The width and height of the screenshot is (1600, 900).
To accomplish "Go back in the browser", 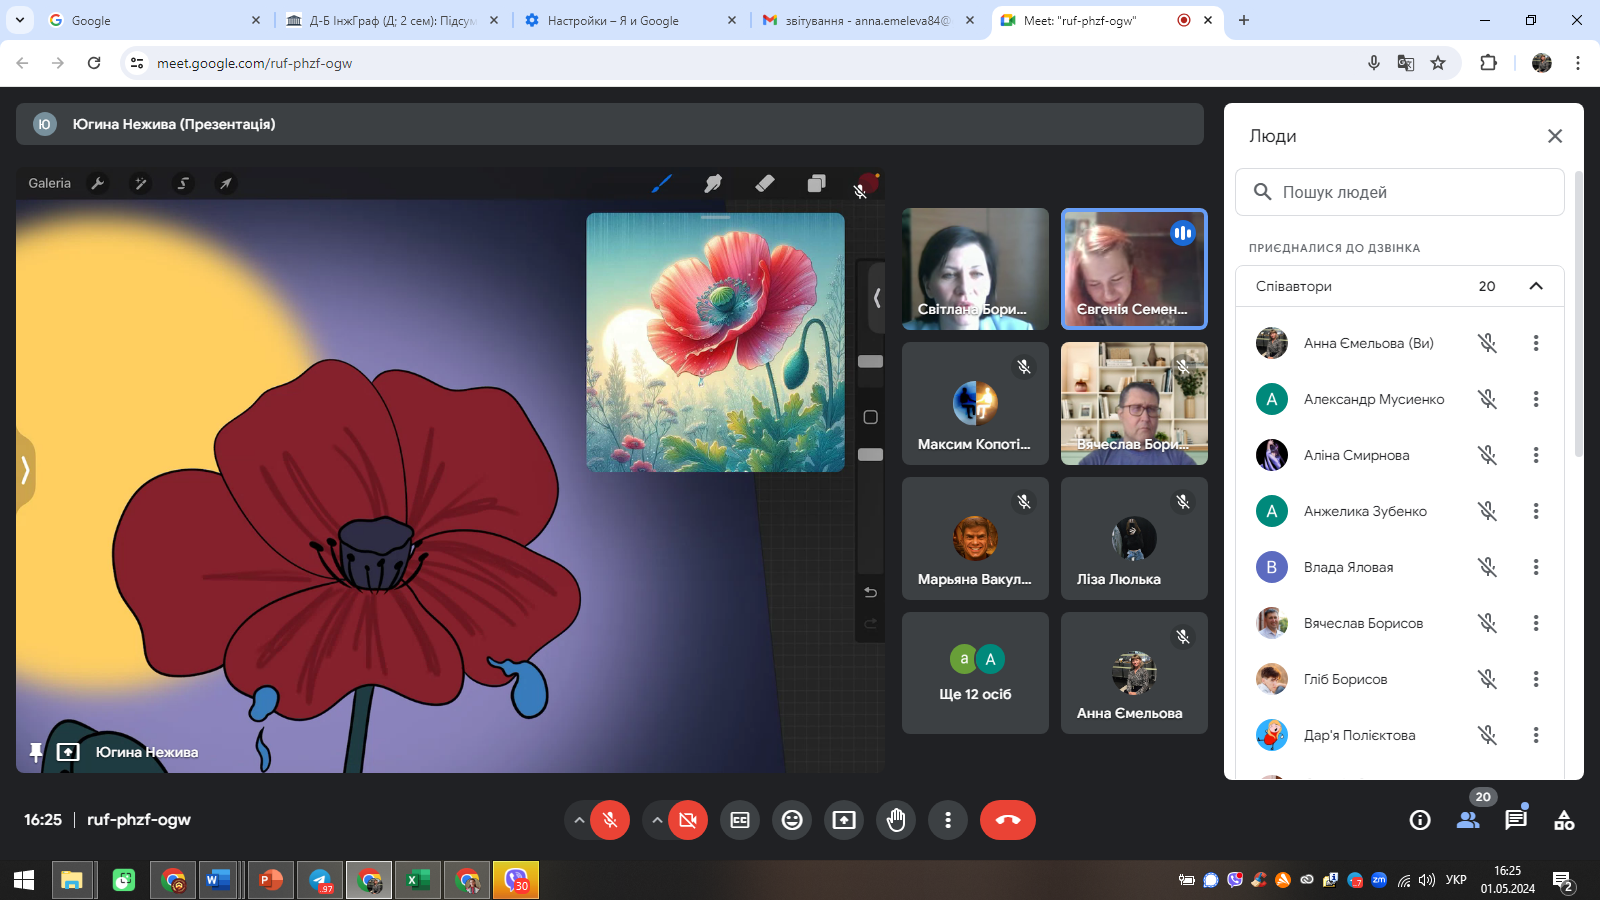I will (22, 63).
